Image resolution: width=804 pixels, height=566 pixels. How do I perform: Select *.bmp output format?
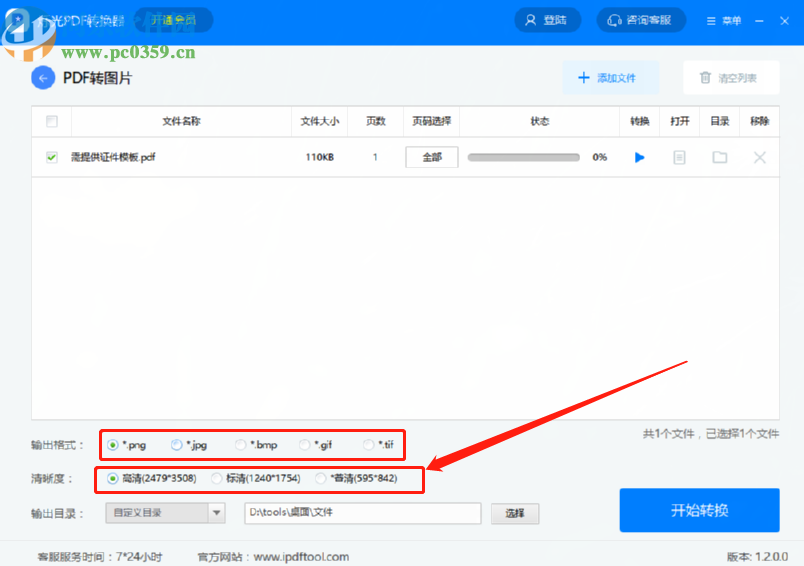point(256,445)
